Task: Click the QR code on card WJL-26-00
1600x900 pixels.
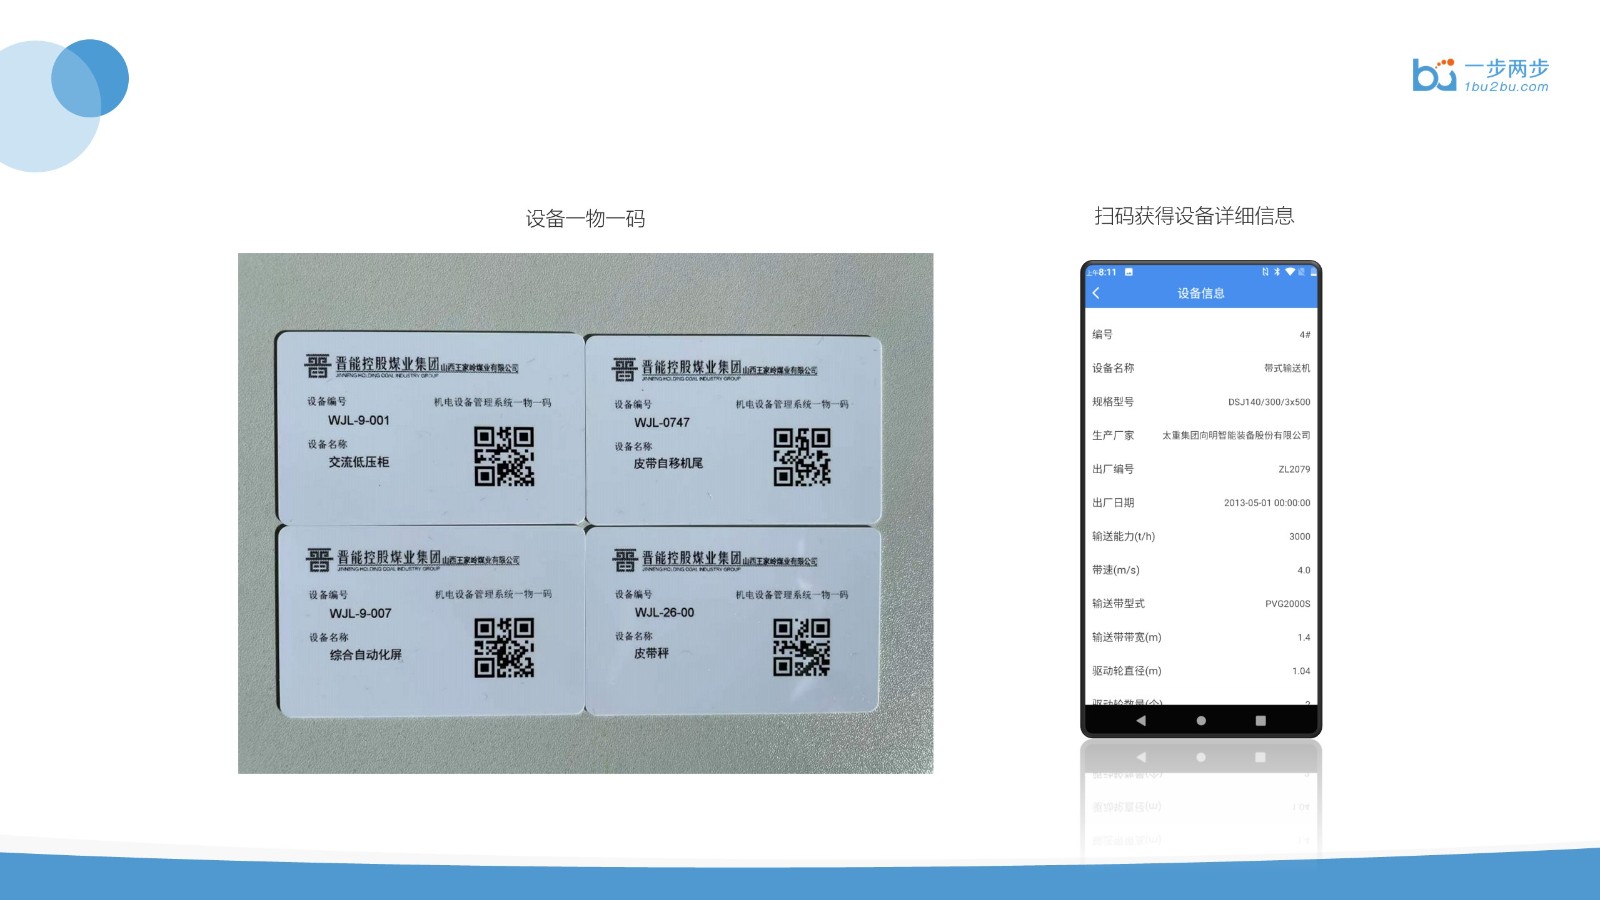Action: pyautogui.click(x=802, y=647)
